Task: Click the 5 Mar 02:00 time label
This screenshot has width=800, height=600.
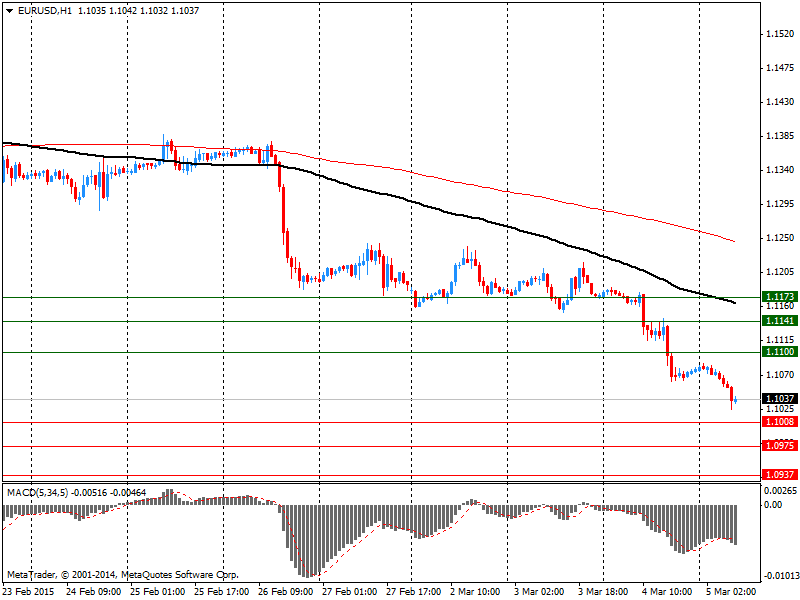Action: click(732, 591)
